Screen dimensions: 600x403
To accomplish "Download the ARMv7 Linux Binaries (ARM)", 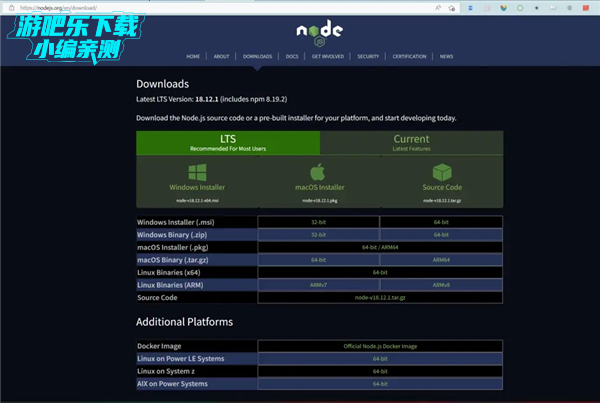I will click(318, 285).
